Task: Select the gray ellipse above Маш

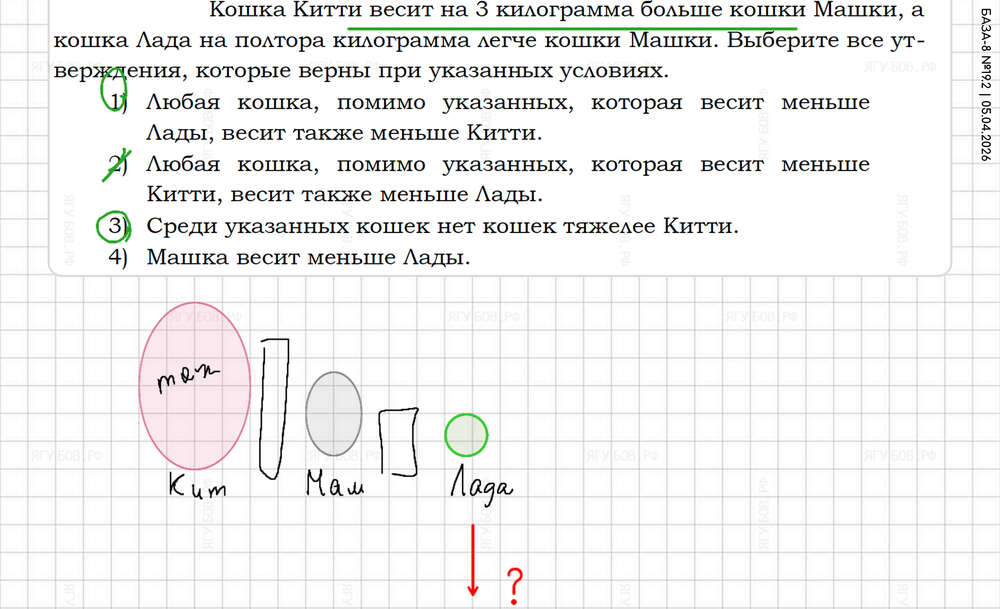Action: pyautogui.click(x=334, y=412)
